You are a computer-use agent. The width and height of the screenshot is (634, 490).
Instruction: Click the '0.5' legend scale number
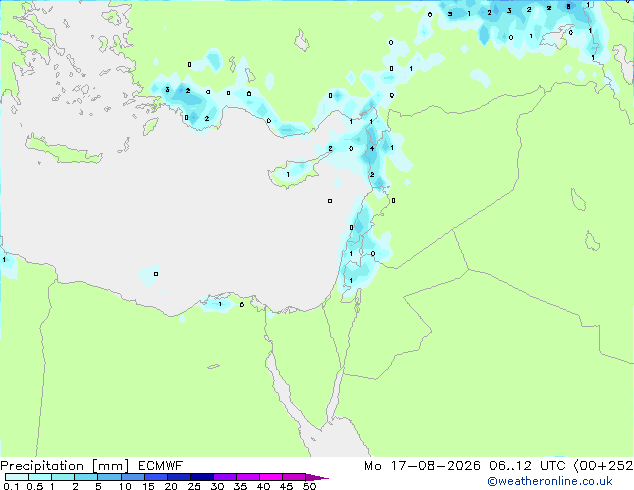pyautogui.click(x=34, y=486)
